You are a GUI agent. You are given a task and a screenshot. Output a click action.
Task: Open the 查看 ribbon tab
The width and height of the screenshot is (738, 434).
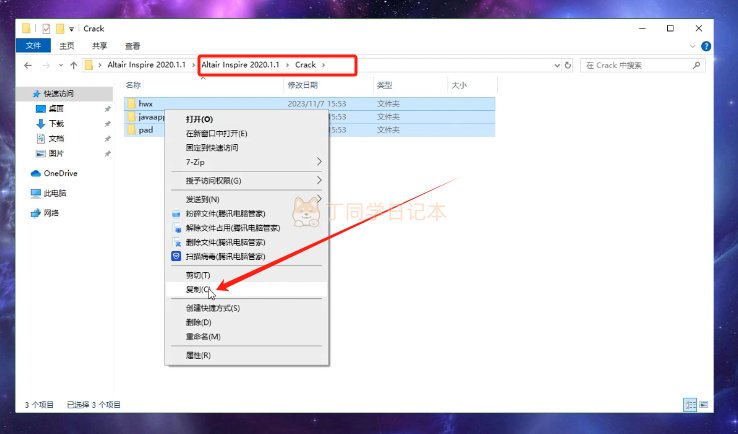click(132, 46)
